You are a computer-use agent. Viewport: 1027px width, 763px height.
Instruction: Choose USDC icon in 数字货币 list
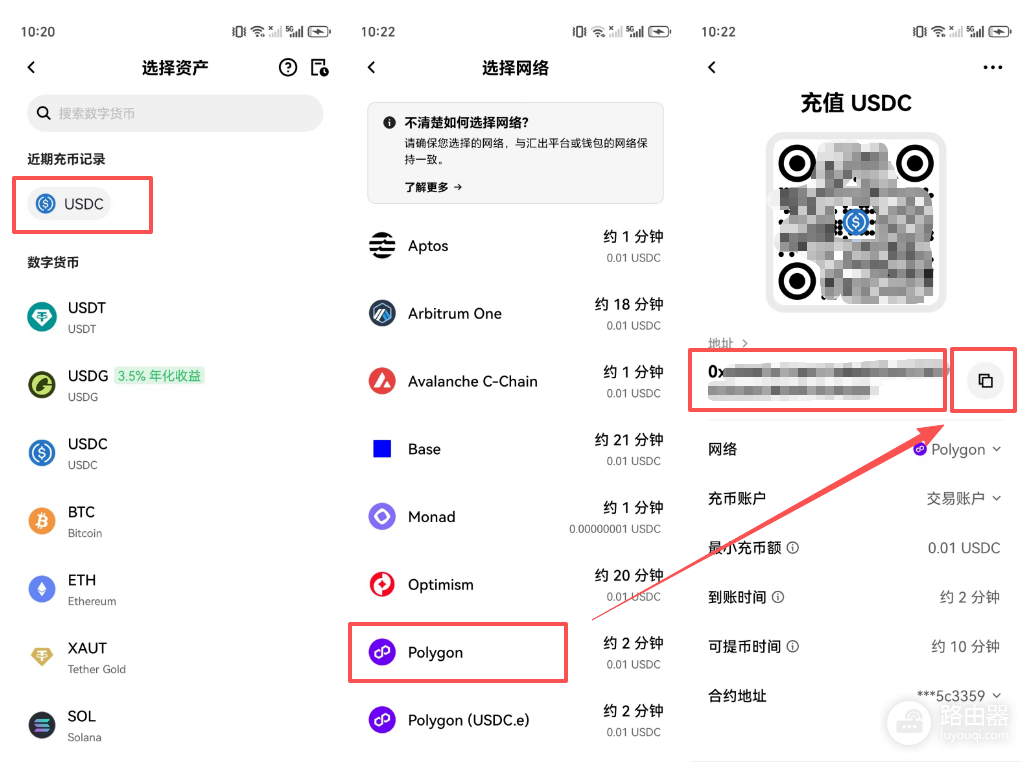point(42,453)
